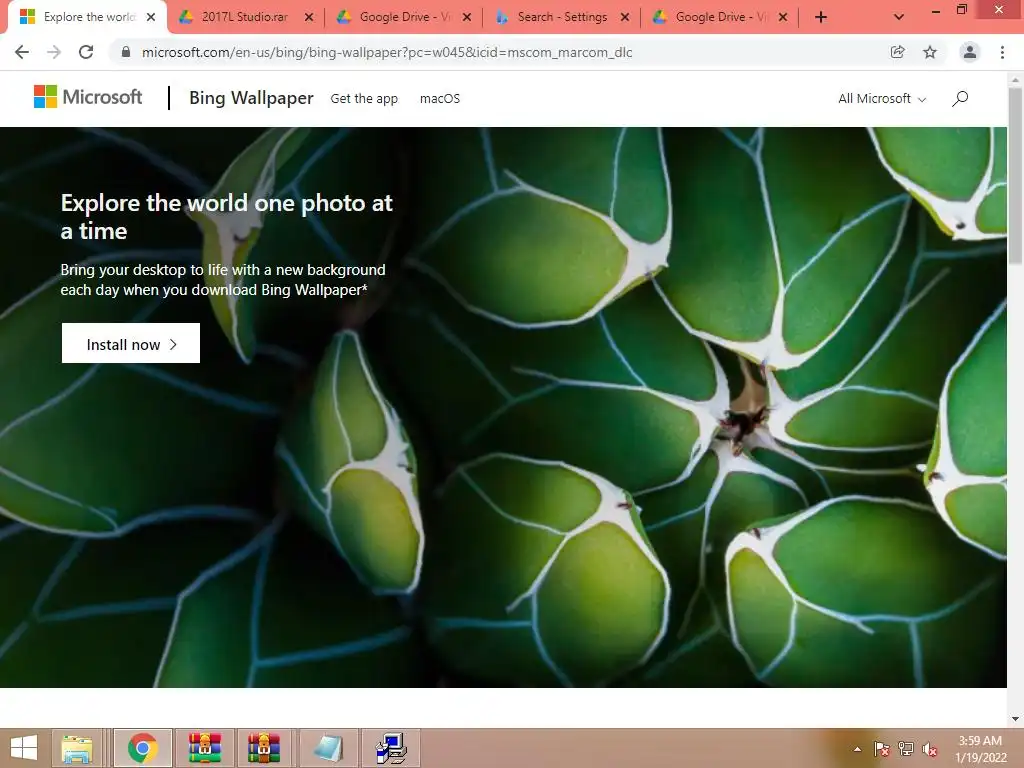Open File Explorer from taskbar
1024x768 pixels.
pyautogui.click(x=76, y=748)
